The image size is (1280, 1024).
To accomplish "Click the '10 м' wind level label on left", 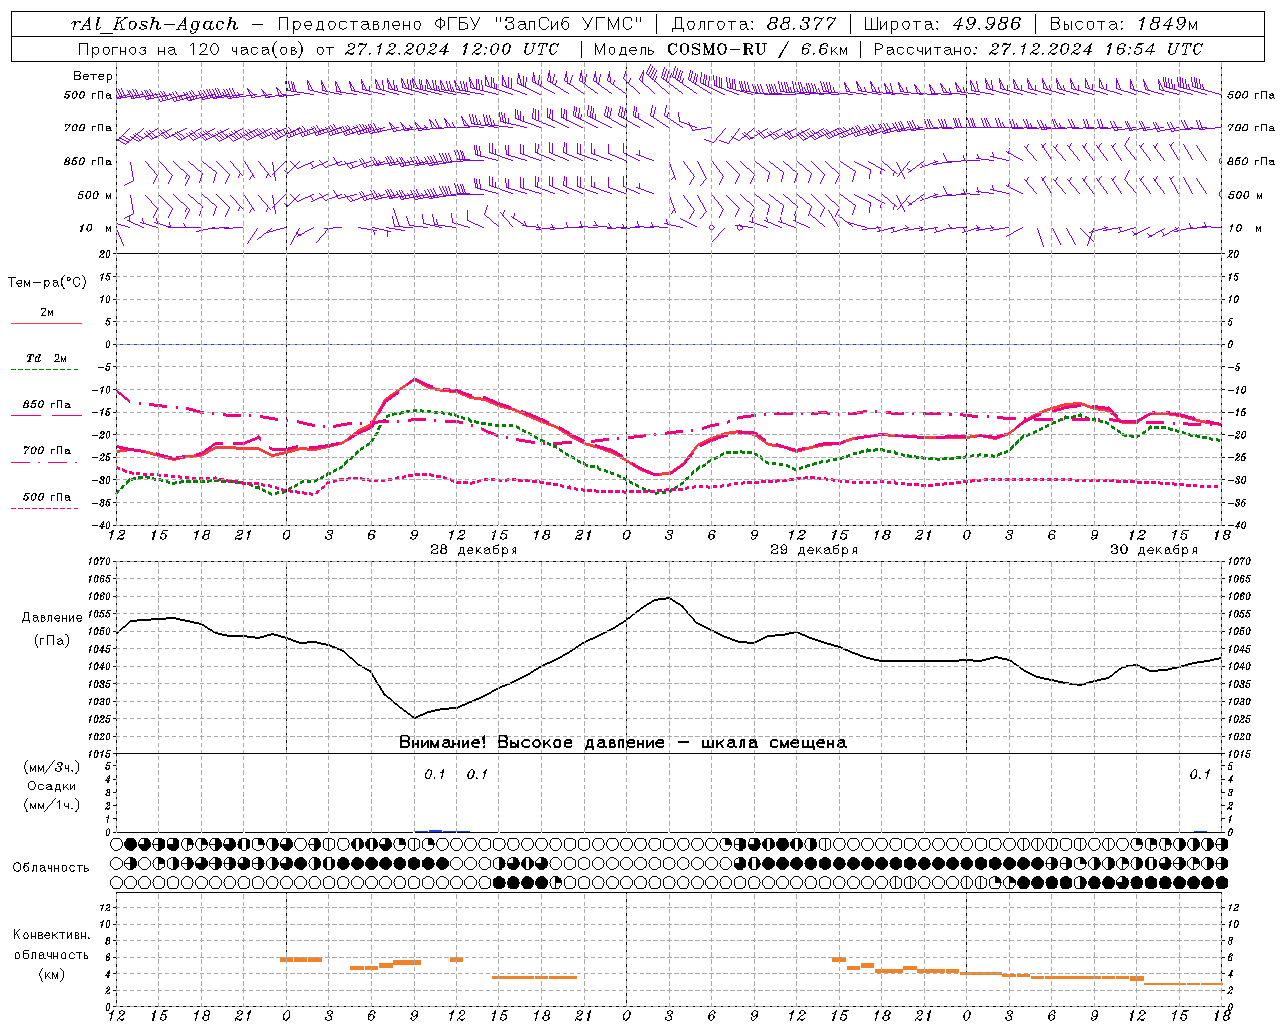I will coord(96,228).
